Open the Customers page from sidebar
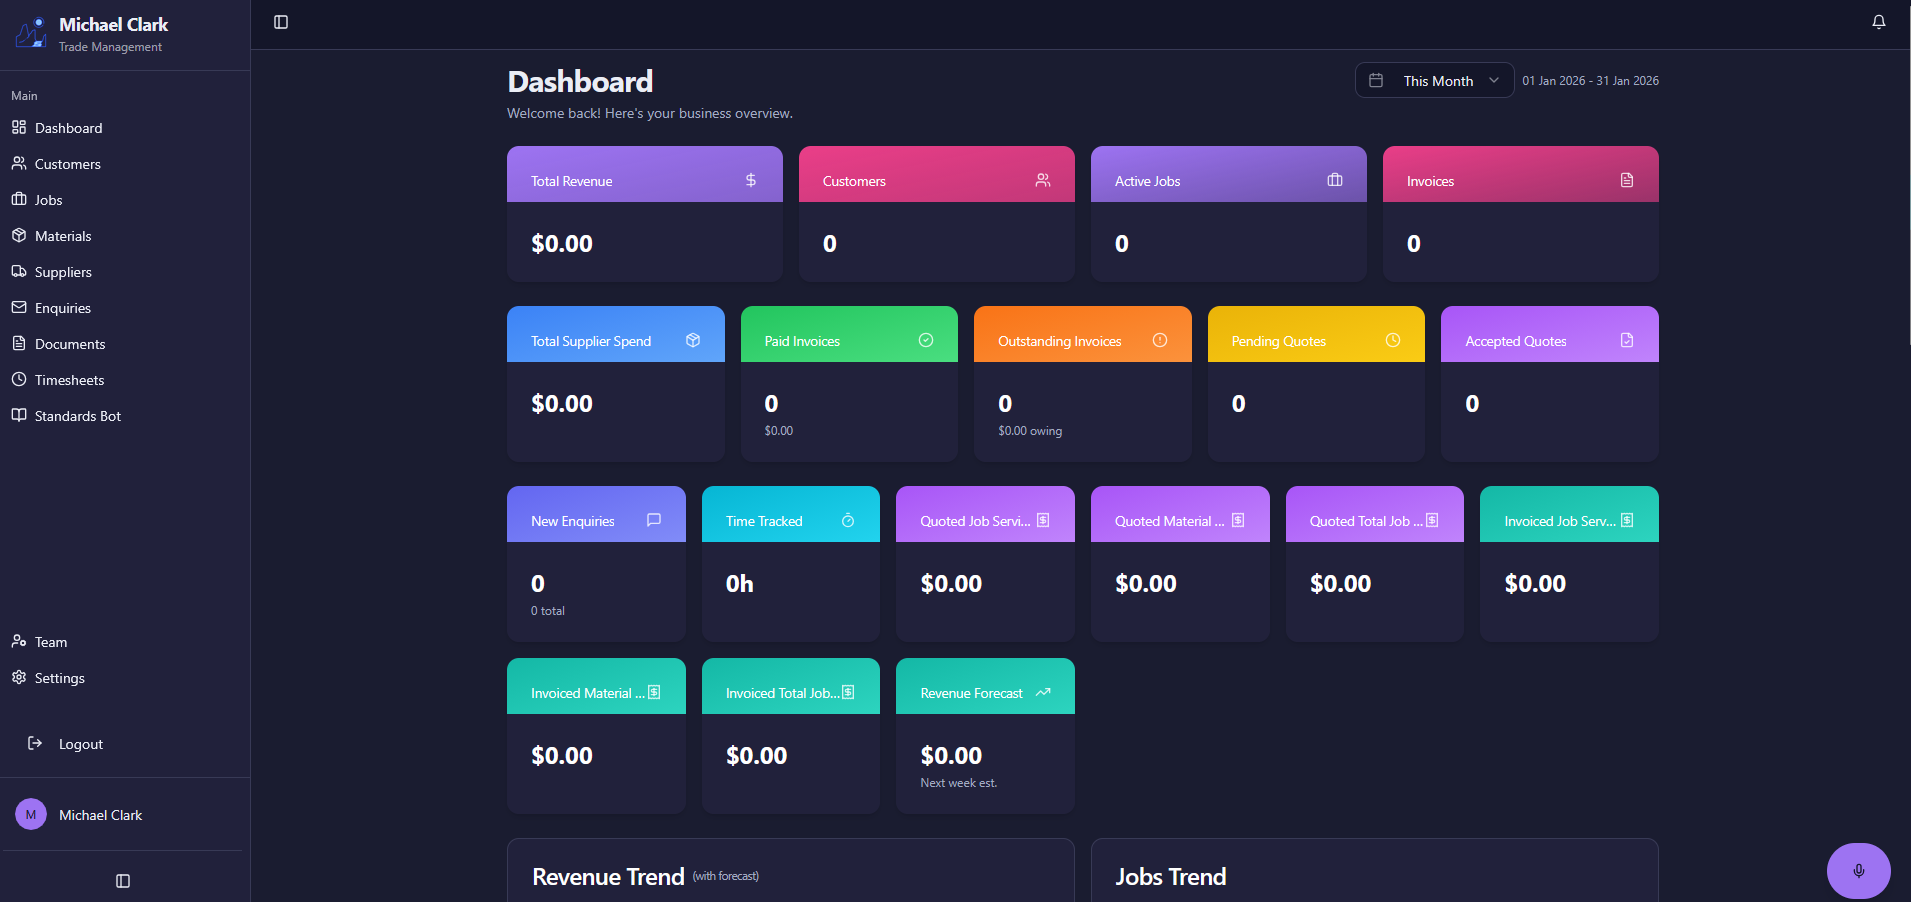 (x=67, y=164)
